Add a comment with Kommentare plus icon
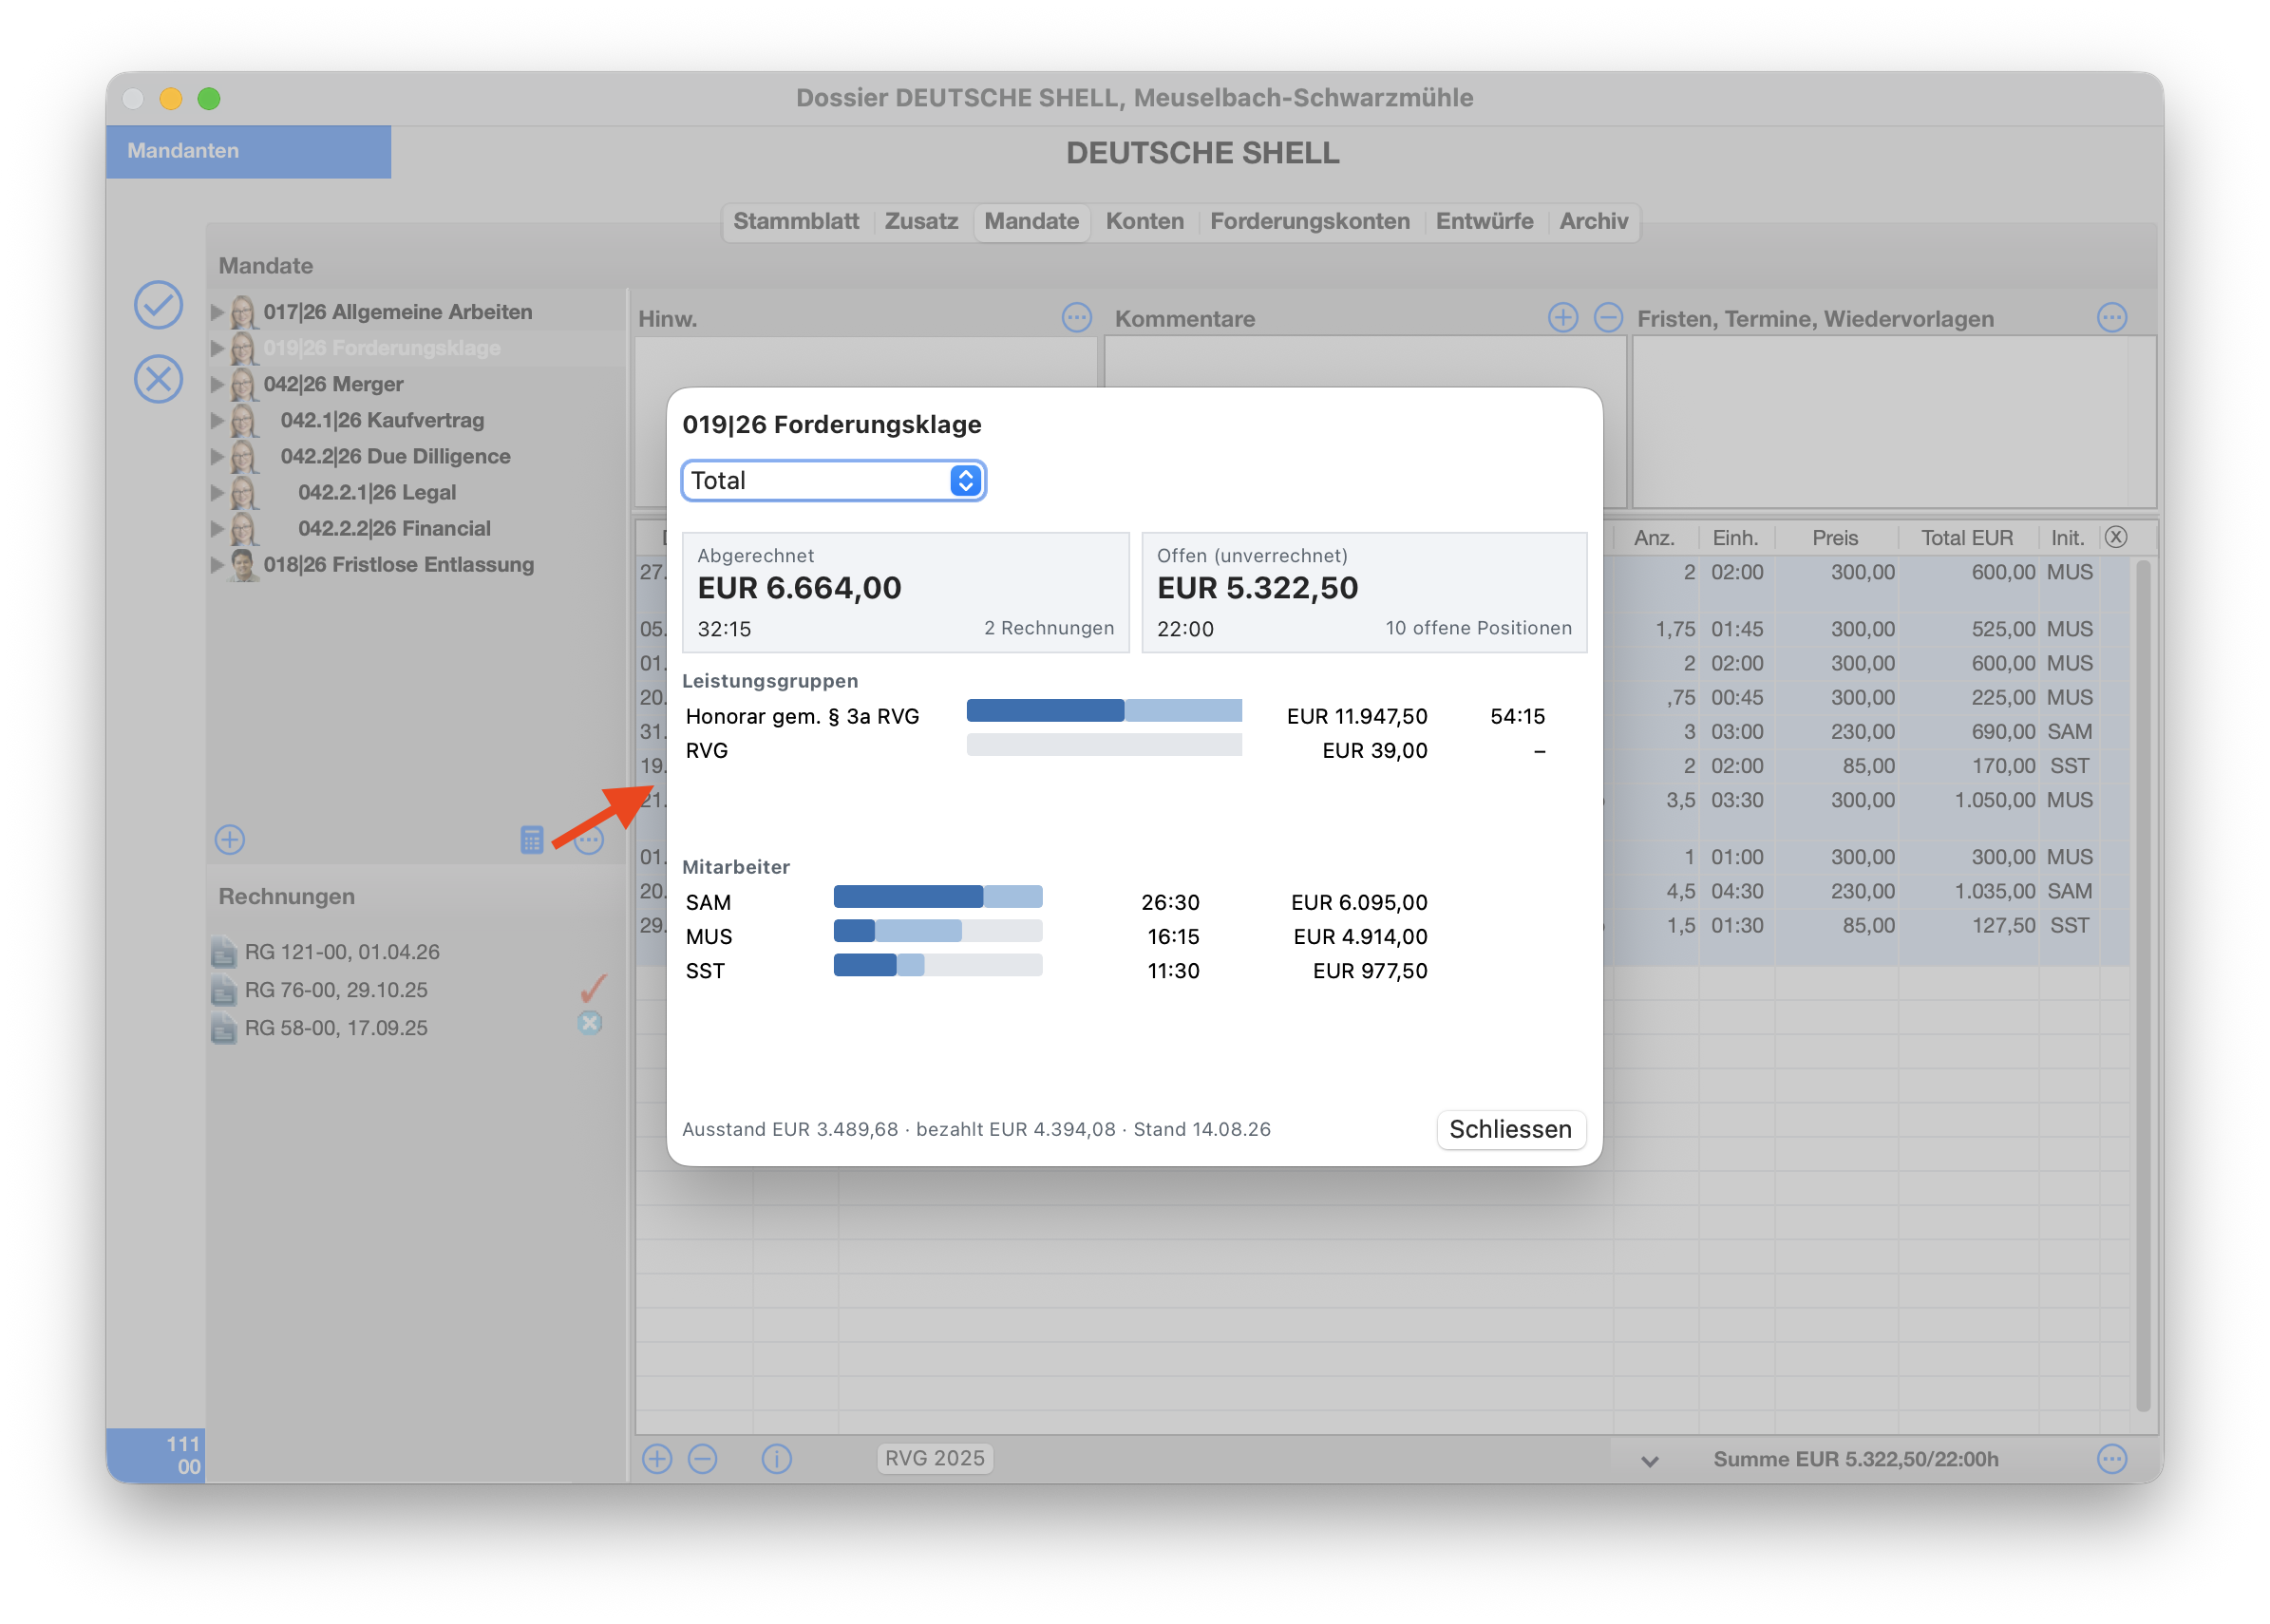2270x1624 pixels. (x=1562, y=318)
